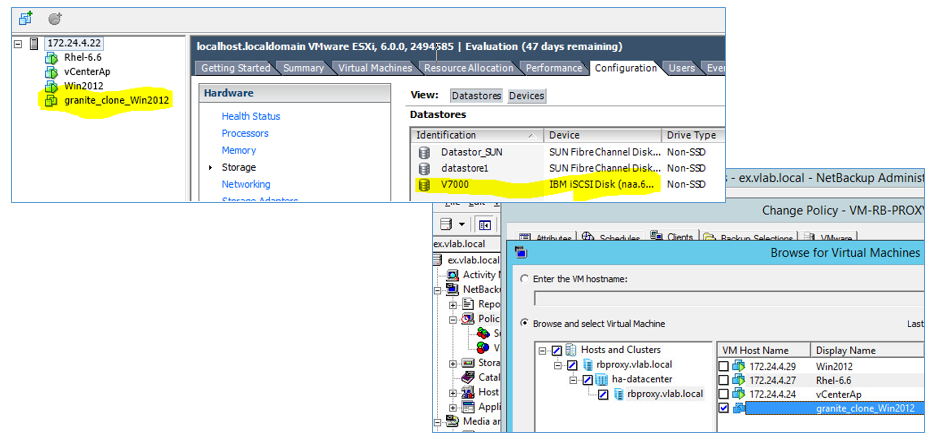Uncheck the granite_clone_Win2012 checkbox in VM list
This screenshot has width=938, height=441.
click(x=724, y=408)
